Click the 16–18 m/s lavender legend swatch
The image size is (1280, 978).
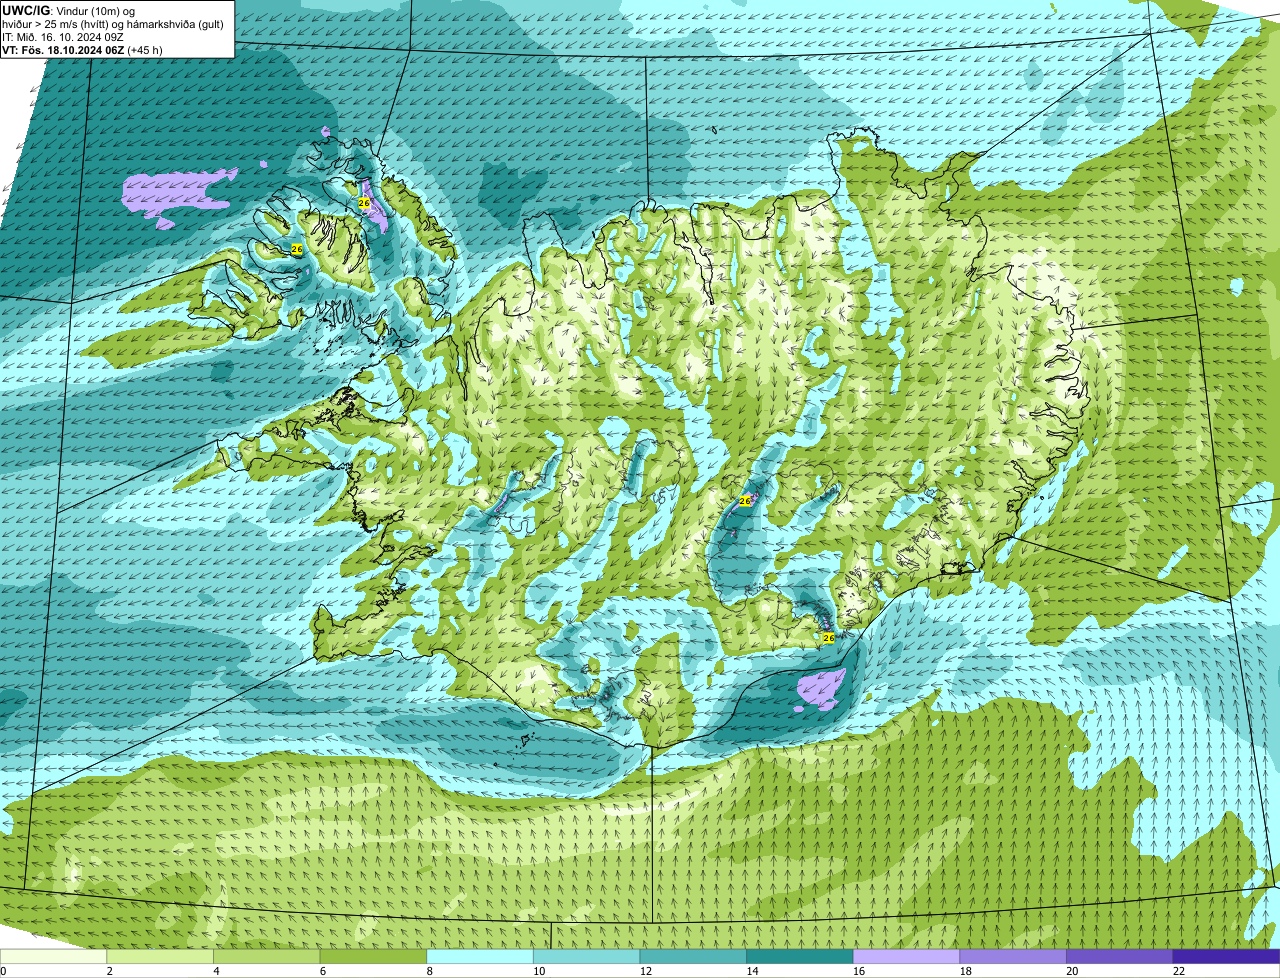click(x=906, y=957)
